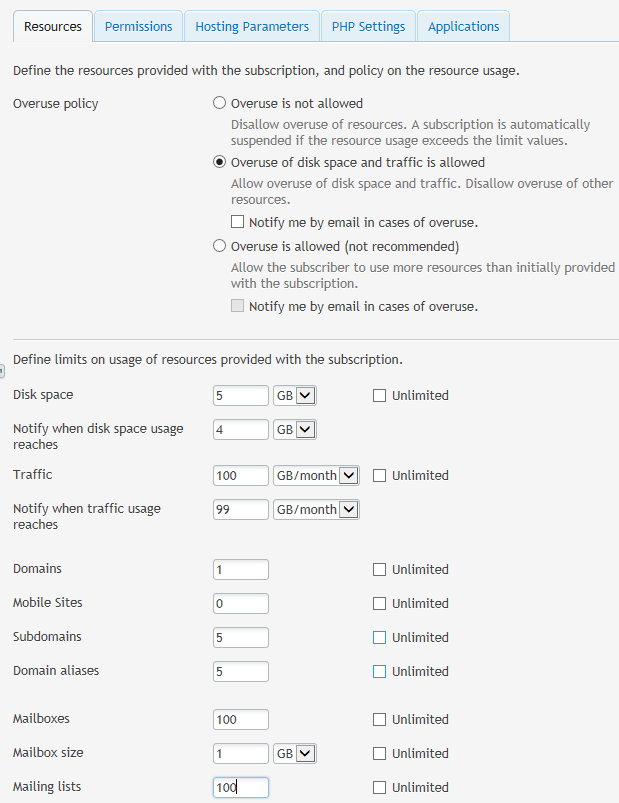Switch to the Permissions tab
Image resolution: width=619 pixels, height=803 pixels.
(x=138, y=27)
